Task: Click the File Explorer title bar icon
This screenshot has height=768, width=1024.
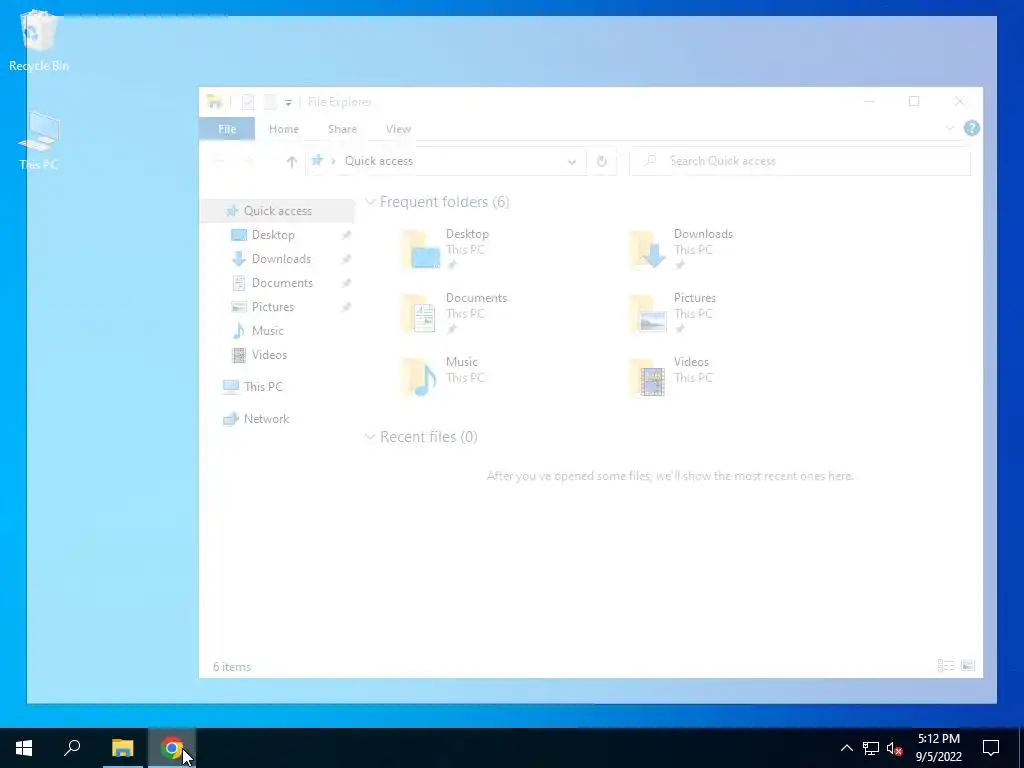Action: [x=214, y=102]
